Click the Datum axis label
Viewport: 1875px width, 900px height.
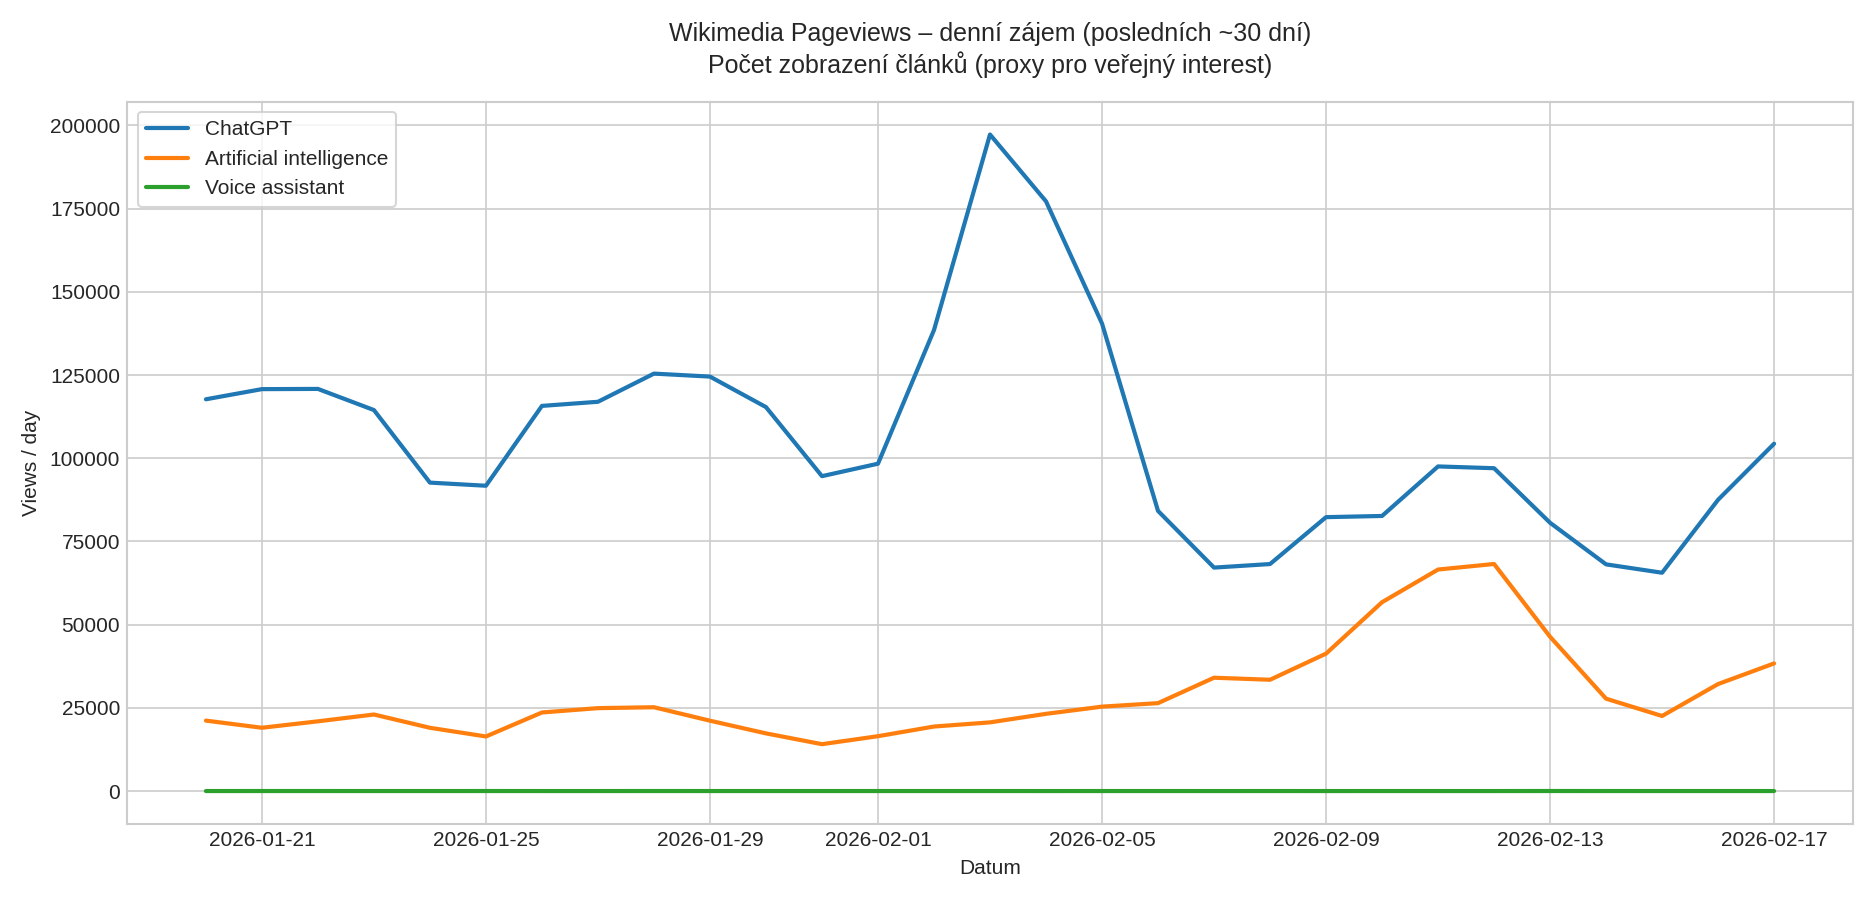point(988,868)
